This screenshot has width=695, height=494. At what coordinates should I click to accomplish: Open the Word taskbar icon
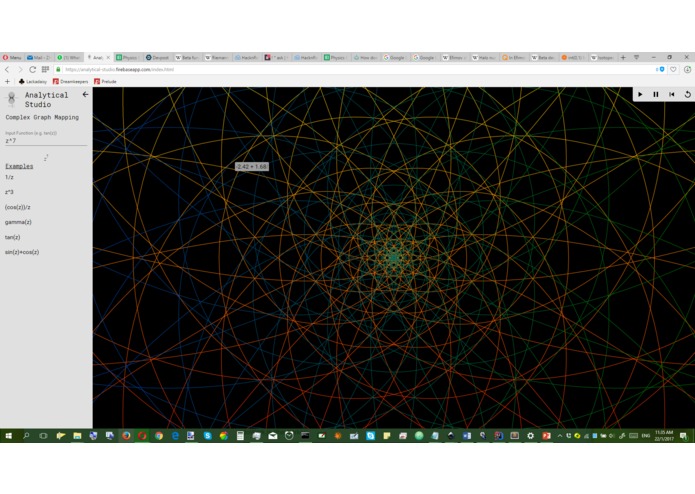(x=467, y=436)
